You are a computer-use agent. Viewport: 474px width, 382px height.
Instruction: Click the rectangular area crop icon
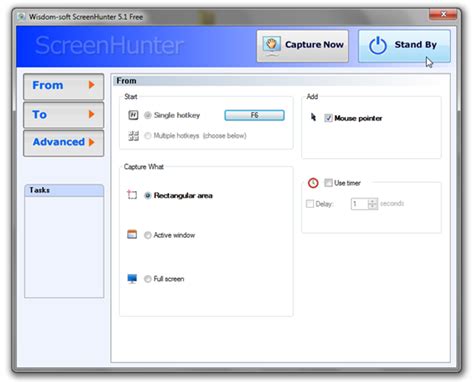(132, 195)
